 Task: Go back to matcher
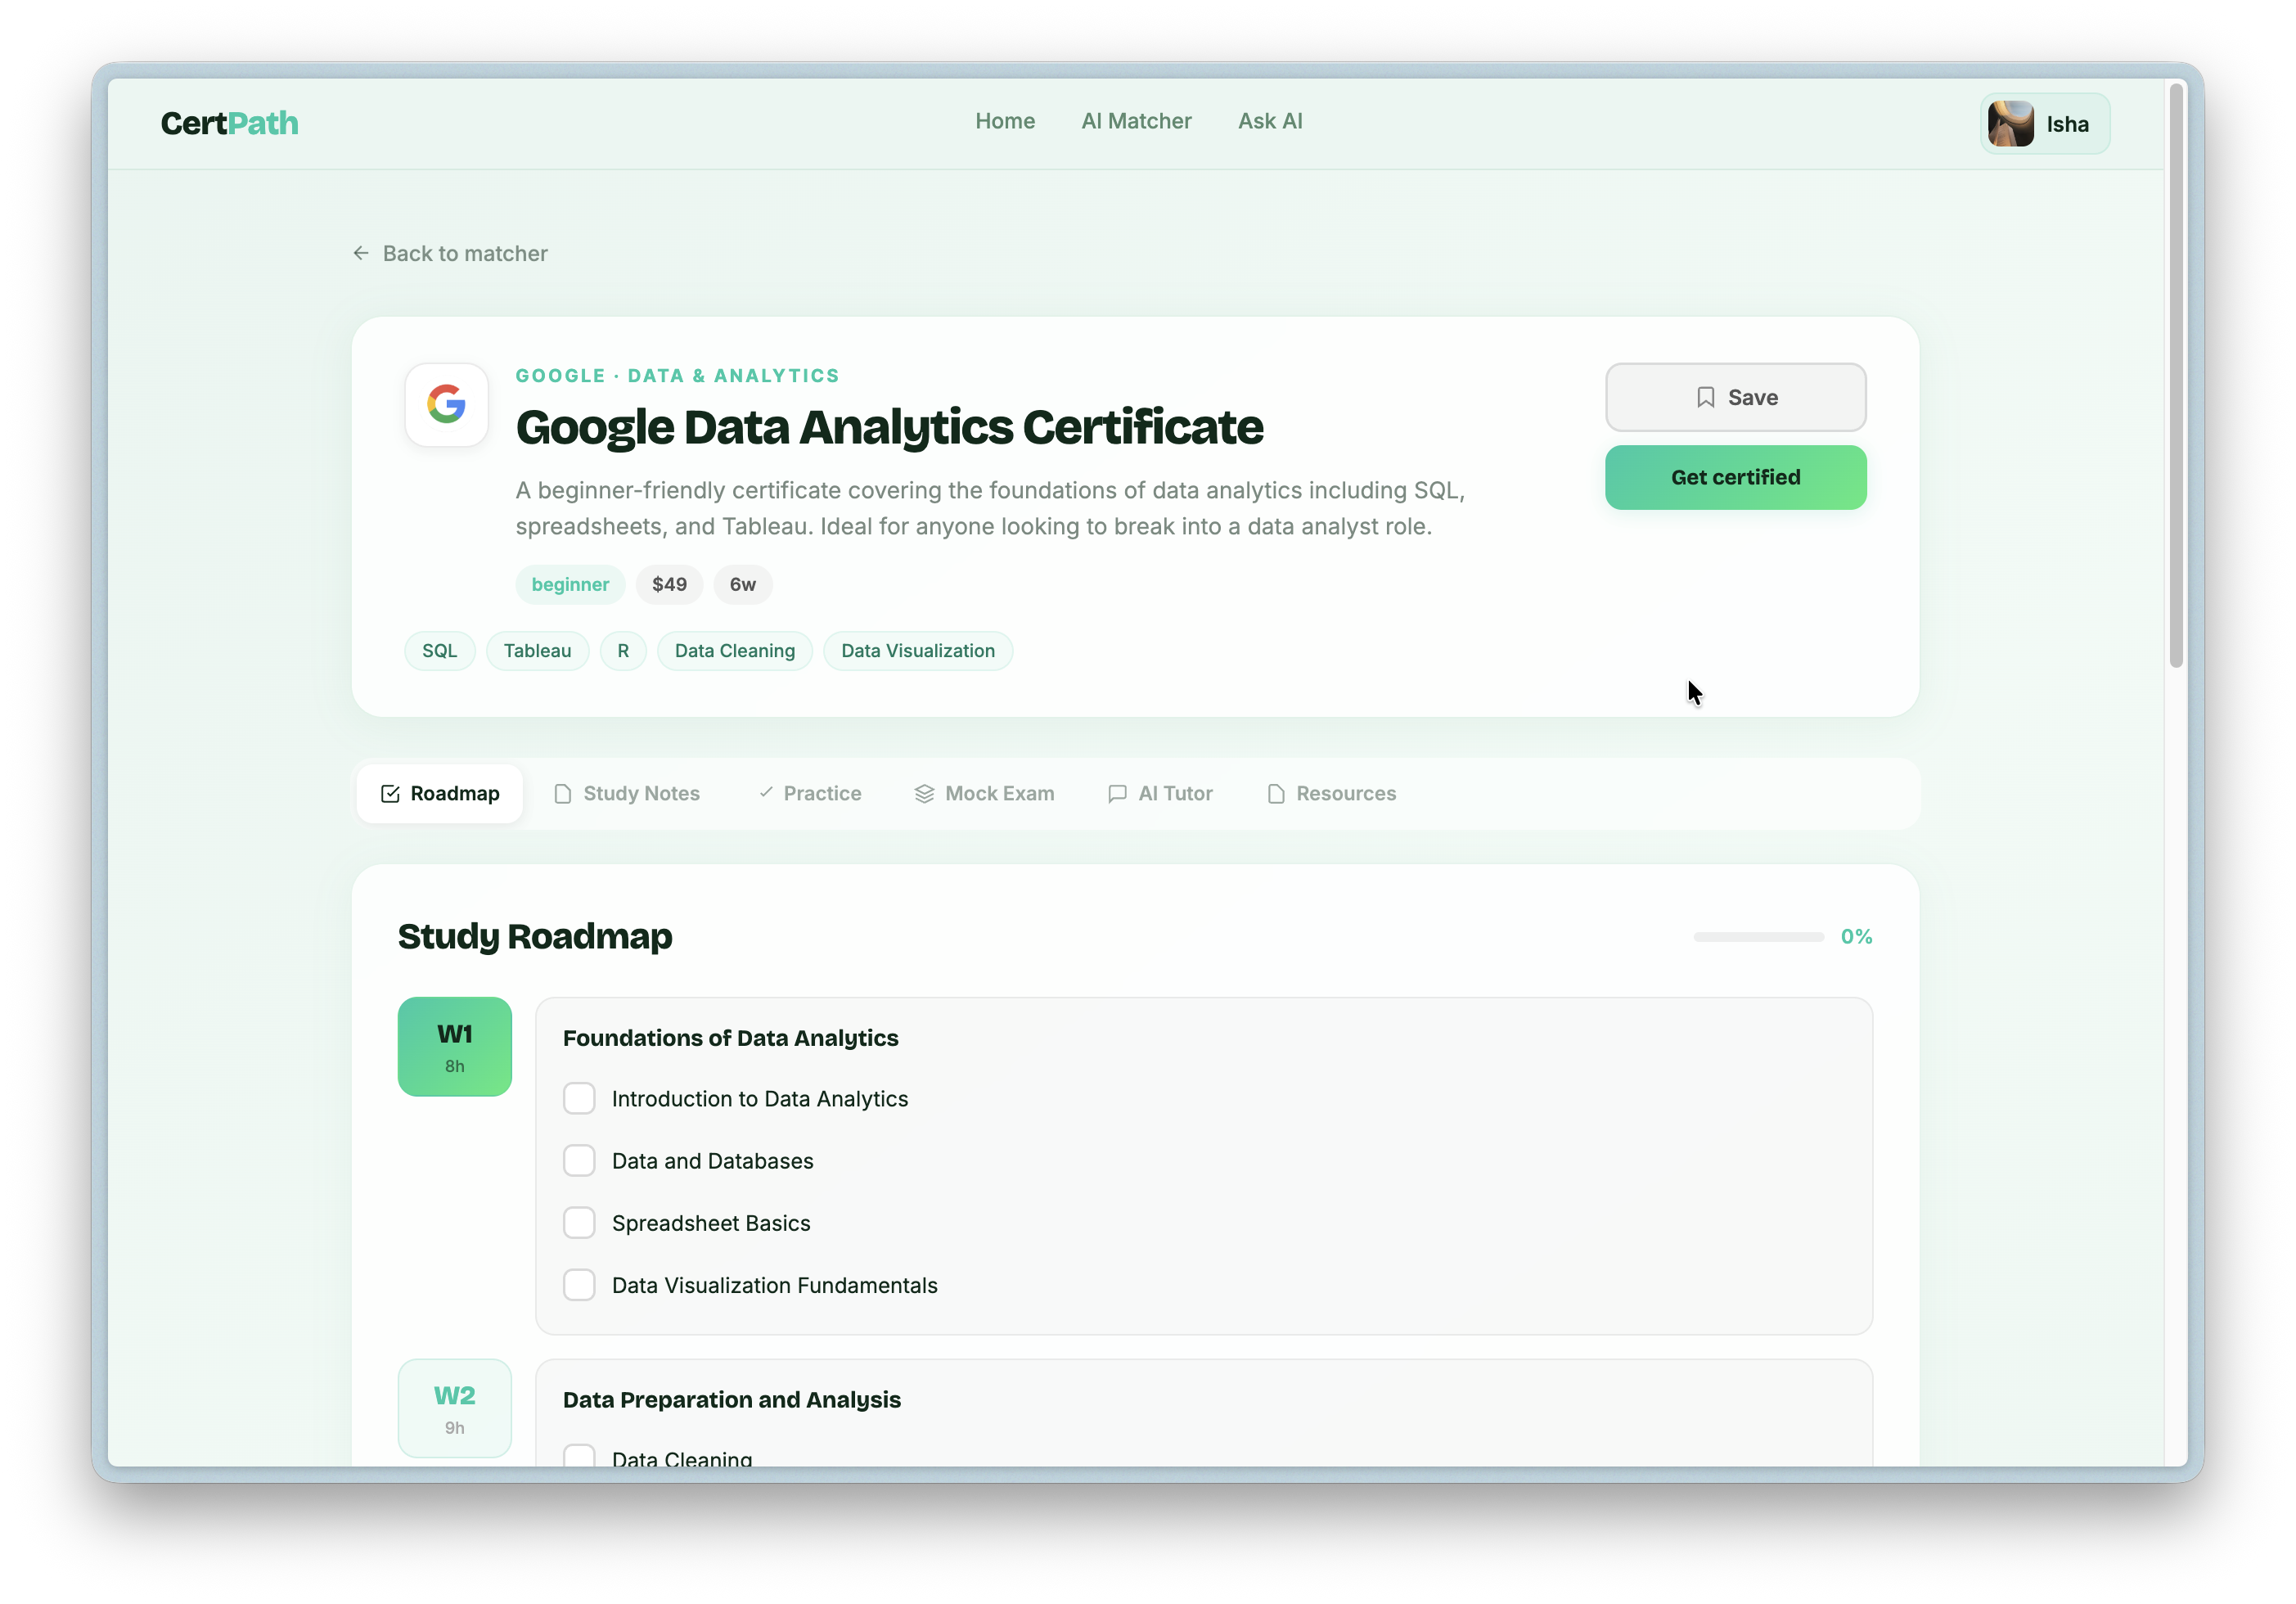450,253
